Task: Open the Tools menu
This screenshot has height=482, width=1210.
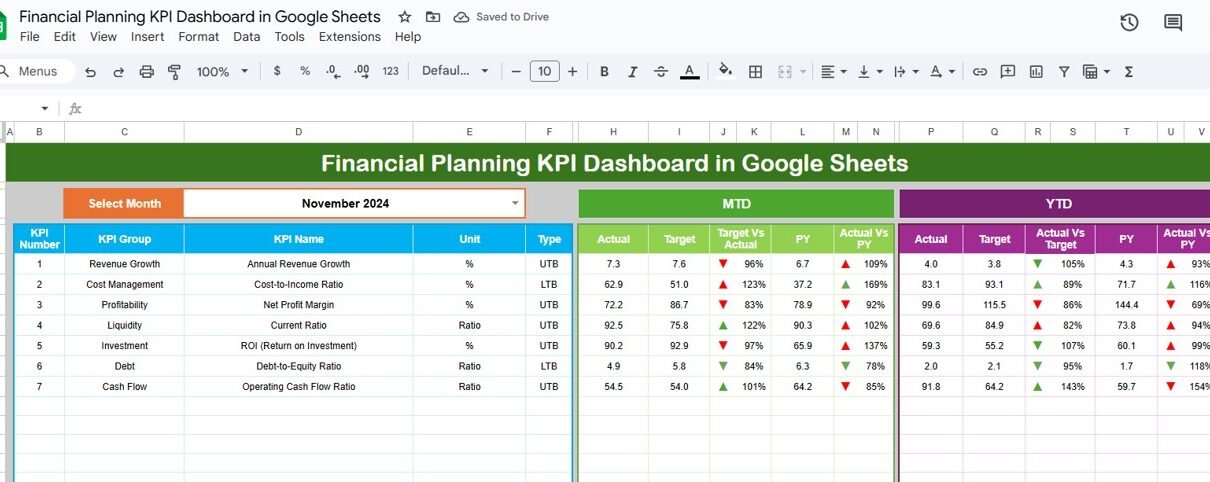Action: pos(290,37)
